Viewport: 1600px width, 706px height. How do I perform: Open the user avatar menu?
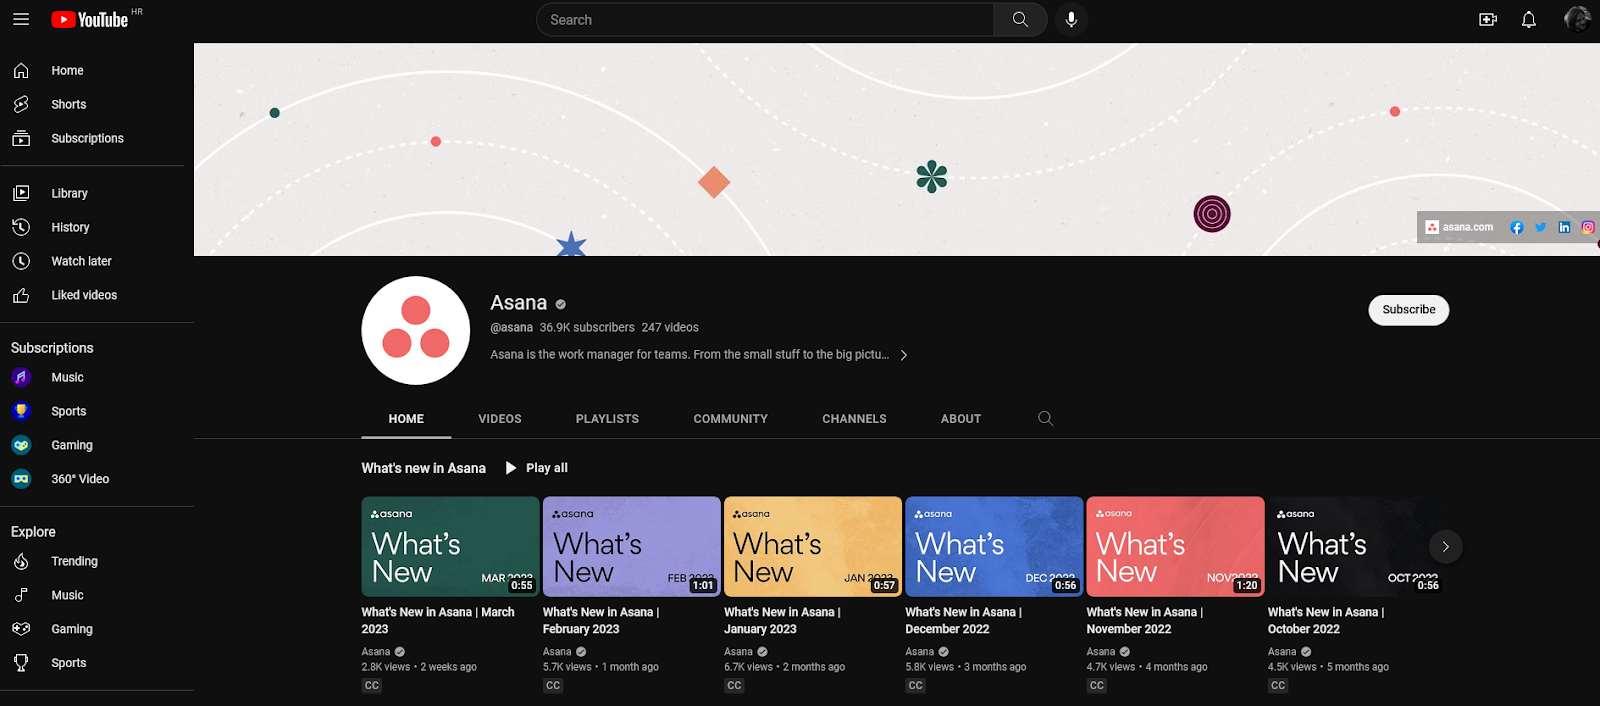tap(1577, 20)
